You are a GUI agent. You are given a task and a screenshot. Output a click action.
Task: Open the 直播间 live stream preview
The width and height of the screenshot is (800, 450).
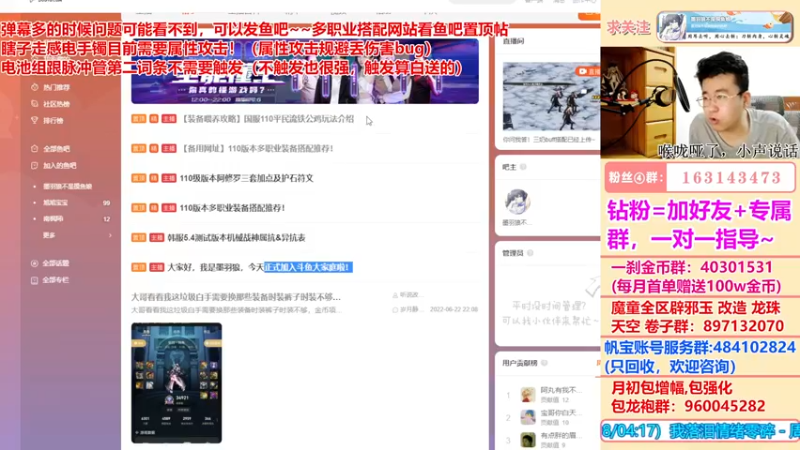[x=551, y=97]
